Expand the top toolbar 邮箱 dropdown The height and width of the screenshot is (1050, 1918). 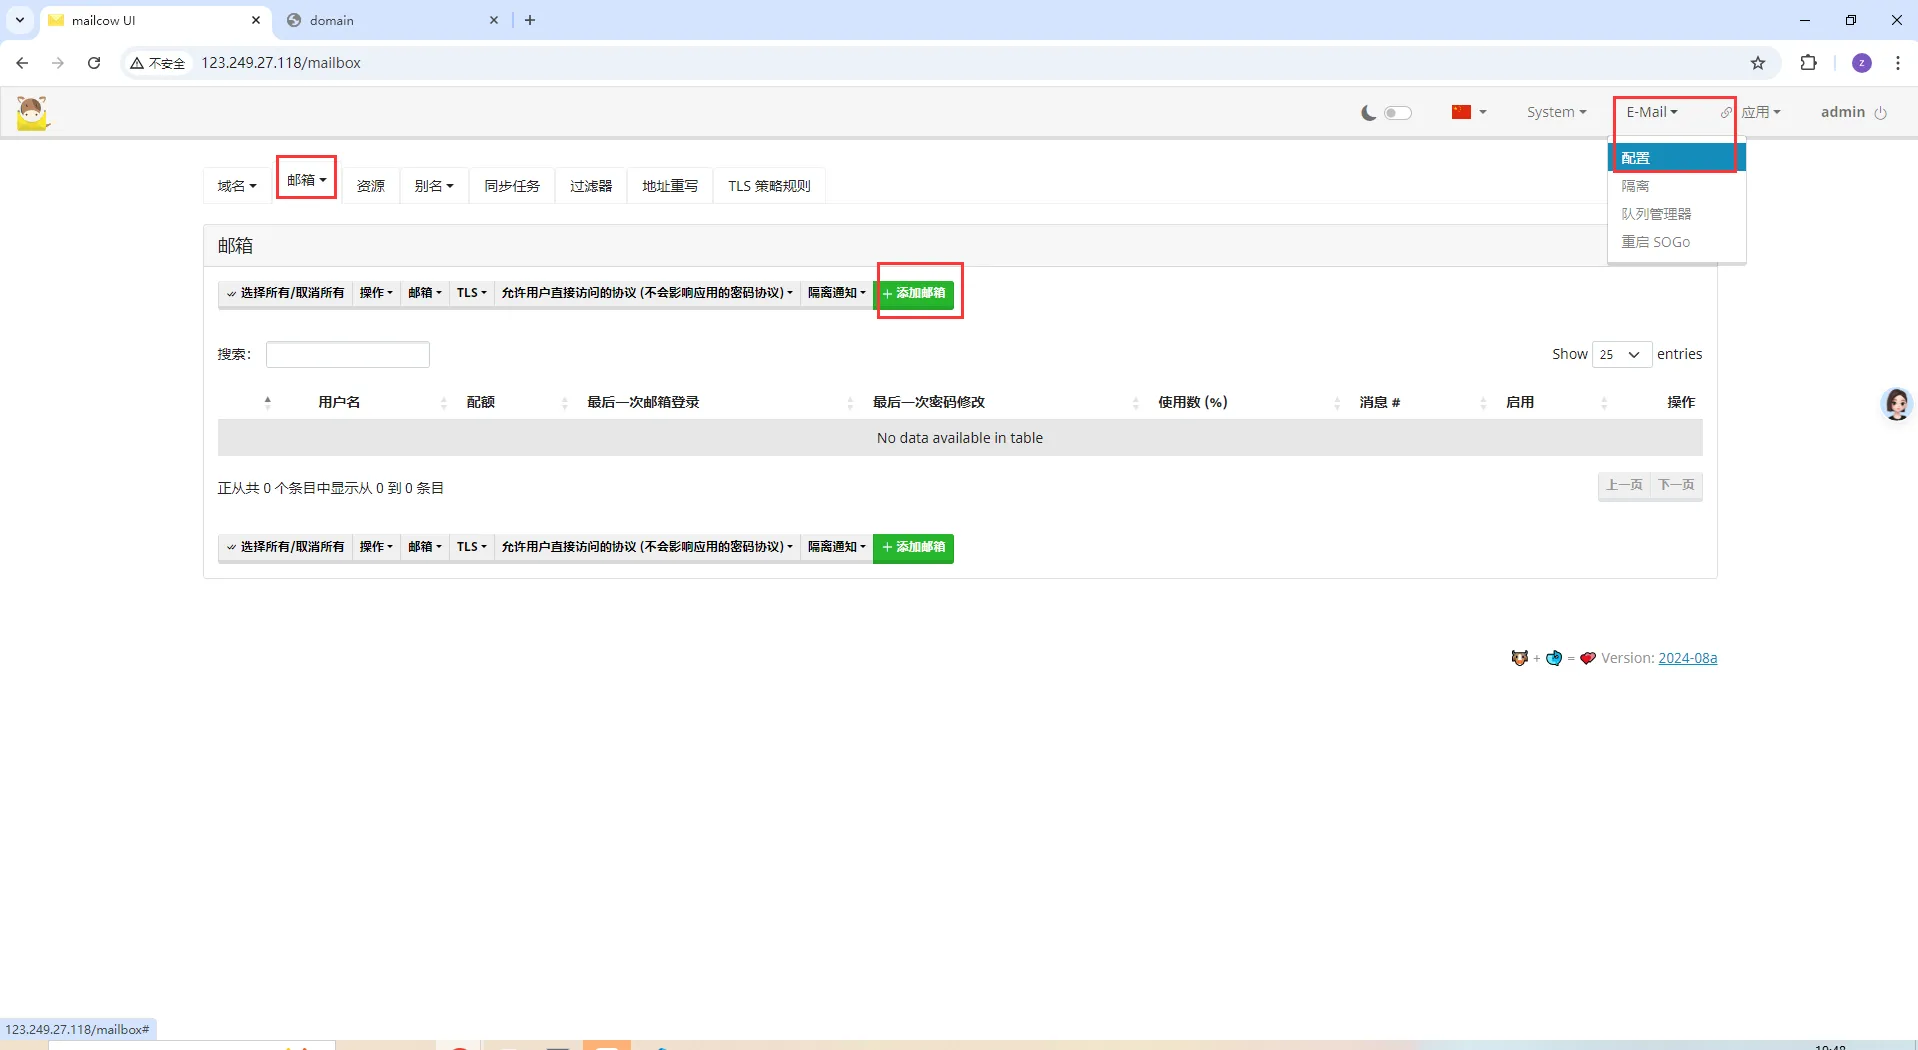(x=424, y=293)
